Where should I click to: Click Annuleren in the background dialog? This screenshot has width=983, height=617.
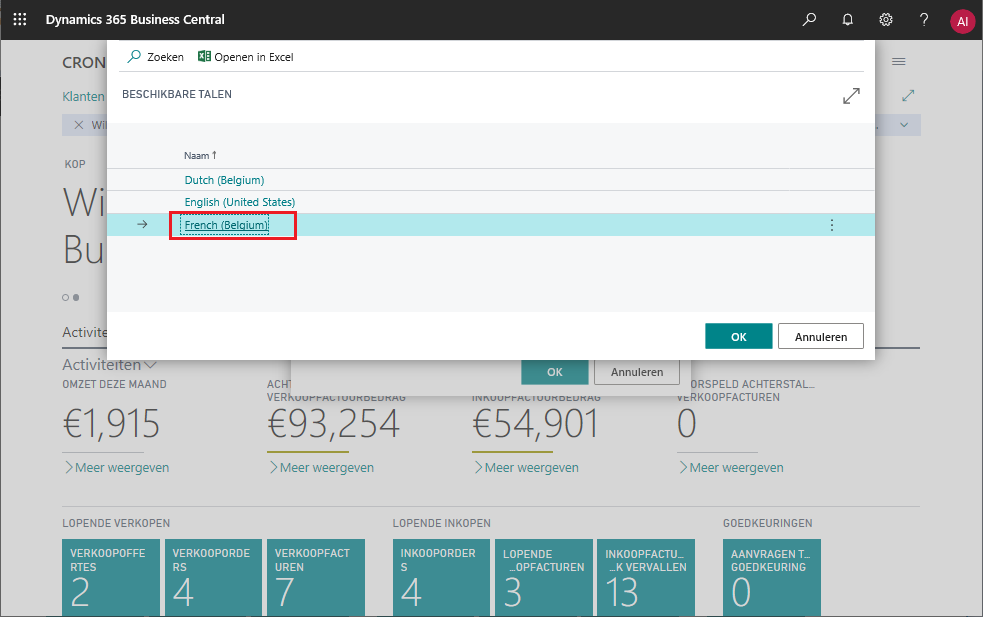637,372
